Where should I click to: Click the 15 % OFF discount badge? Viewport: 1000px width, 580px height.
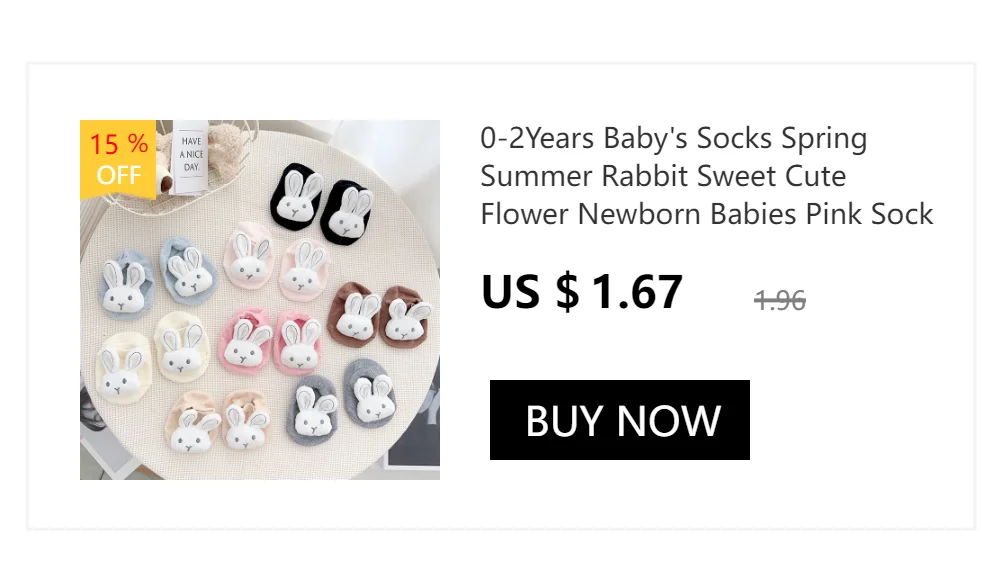(x=118, y=160)
